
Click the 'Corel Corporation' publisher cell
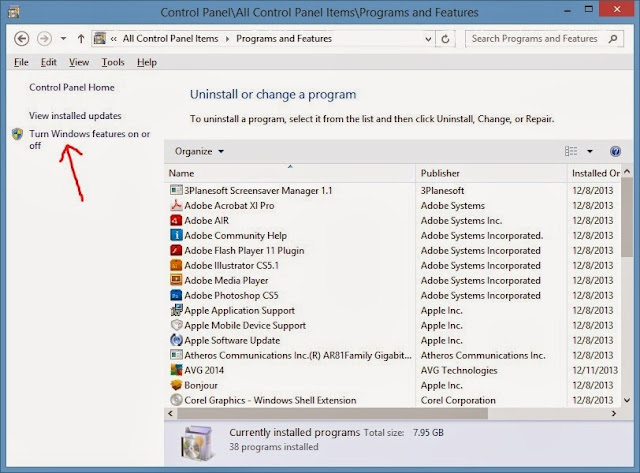[x=458, y=400]
